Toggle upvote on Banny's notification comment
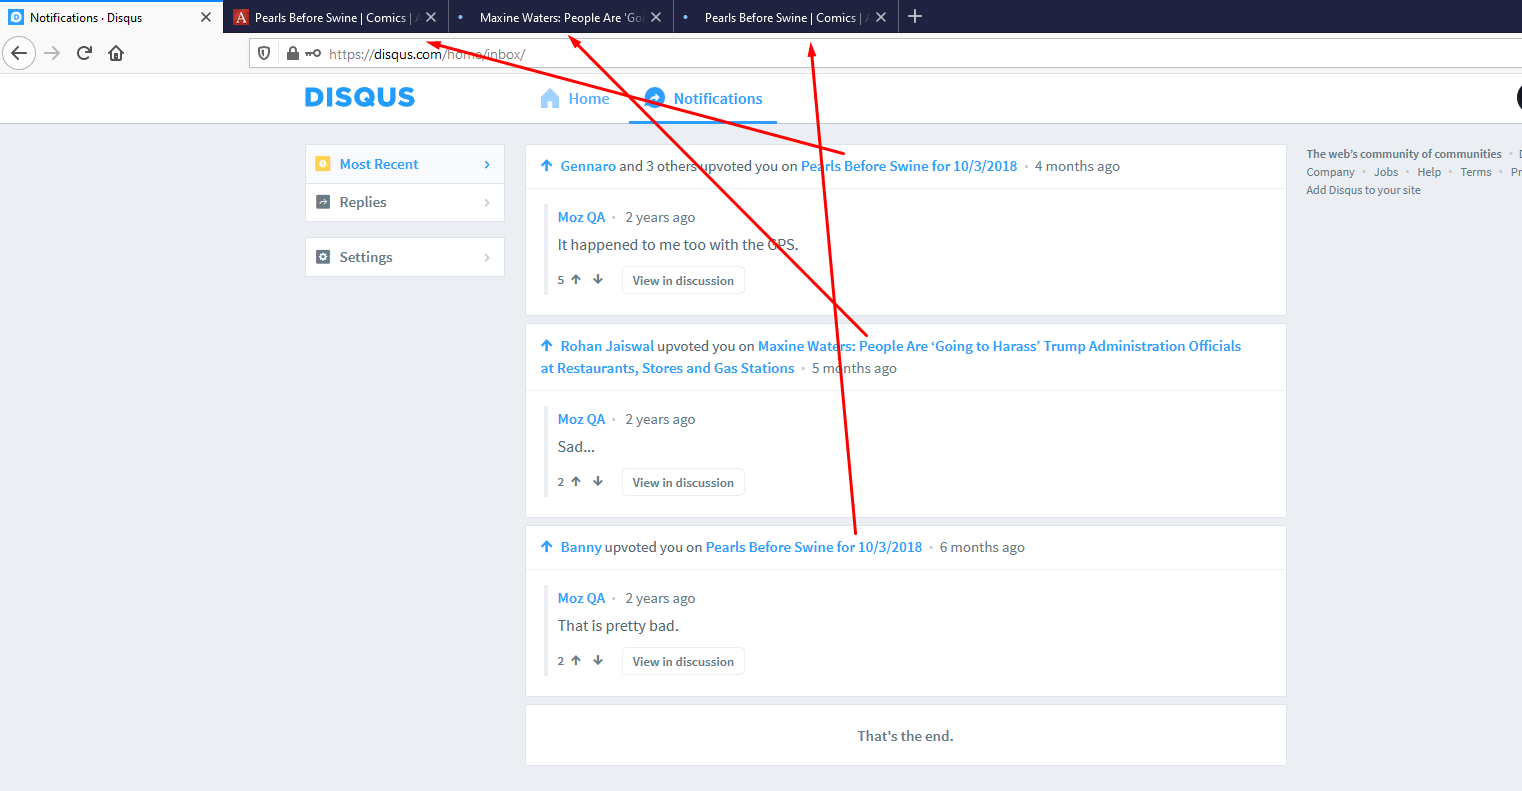1522x791 pixels. (x=575, y=660)
